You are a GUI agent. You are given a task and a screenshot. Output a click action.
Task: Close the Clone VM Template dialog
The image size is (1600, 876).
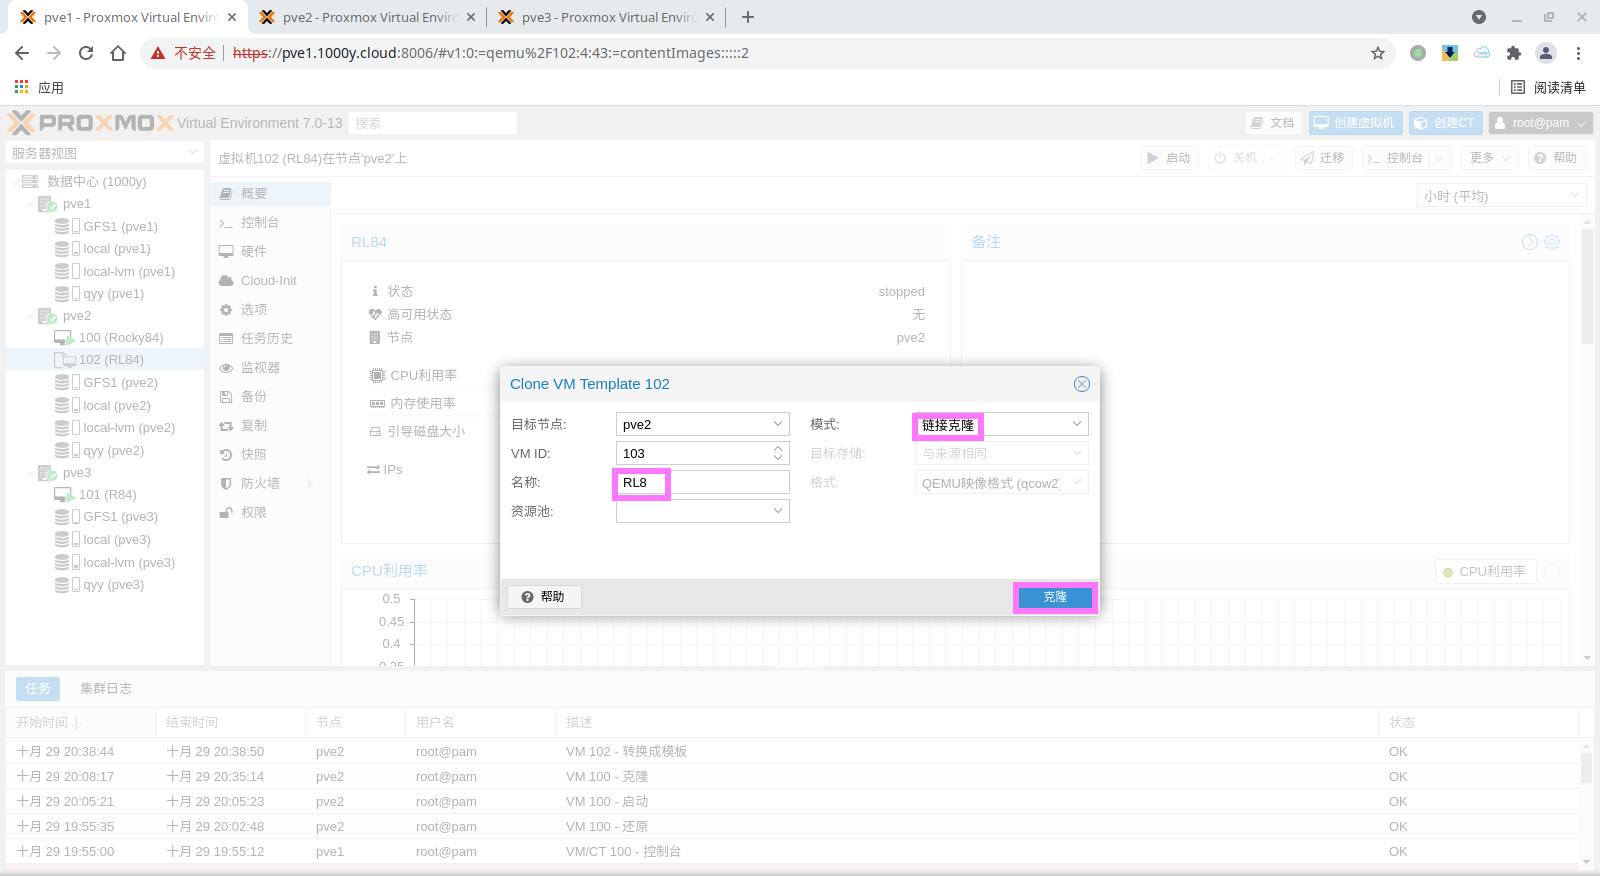(1081, 384)
